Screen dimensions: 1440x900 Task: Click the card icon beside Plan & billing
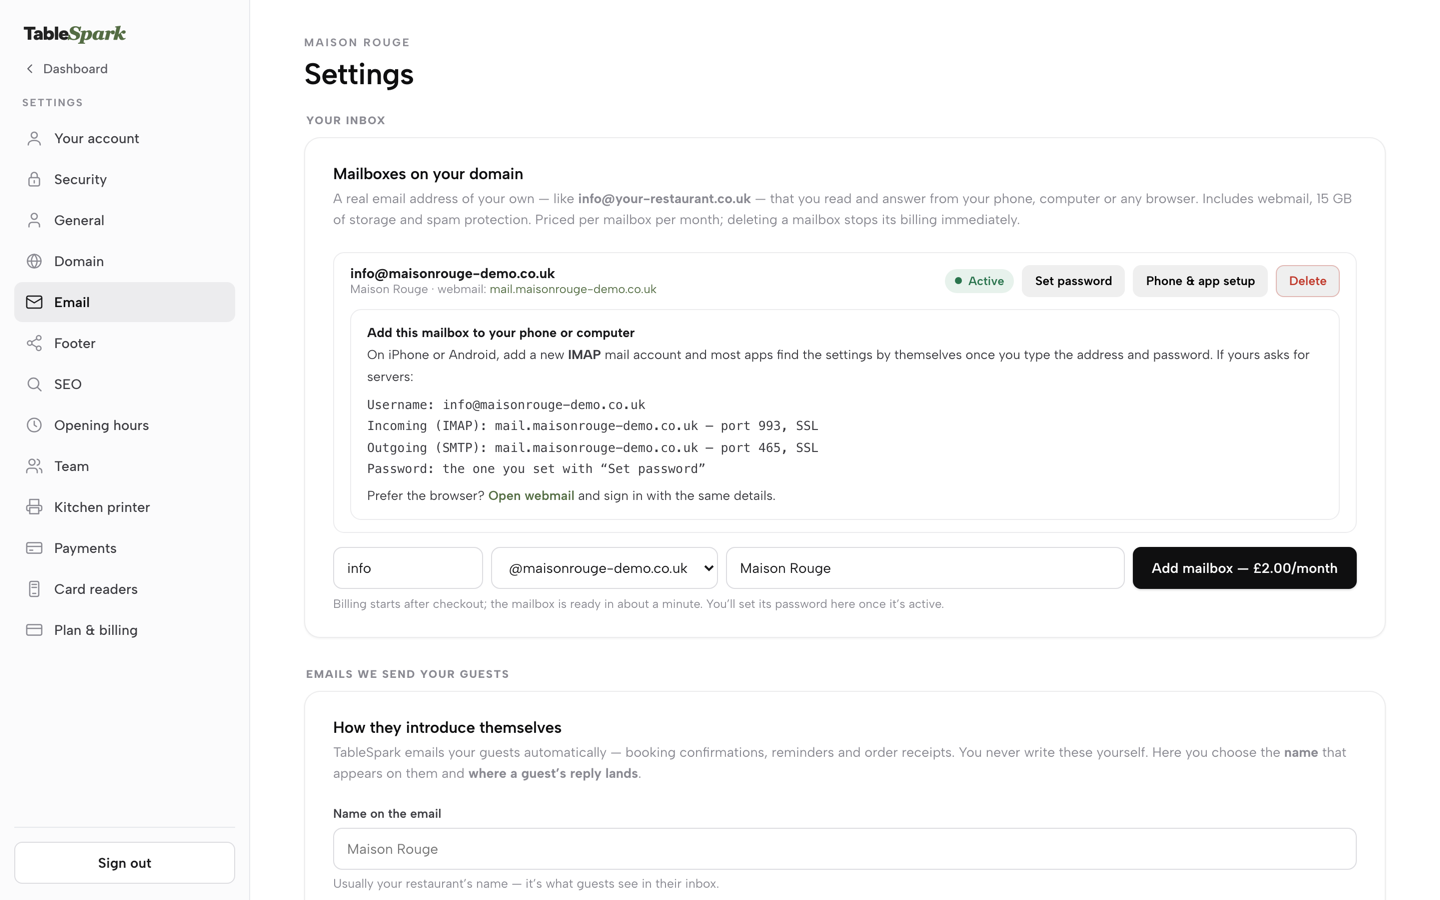pos(34,630)
